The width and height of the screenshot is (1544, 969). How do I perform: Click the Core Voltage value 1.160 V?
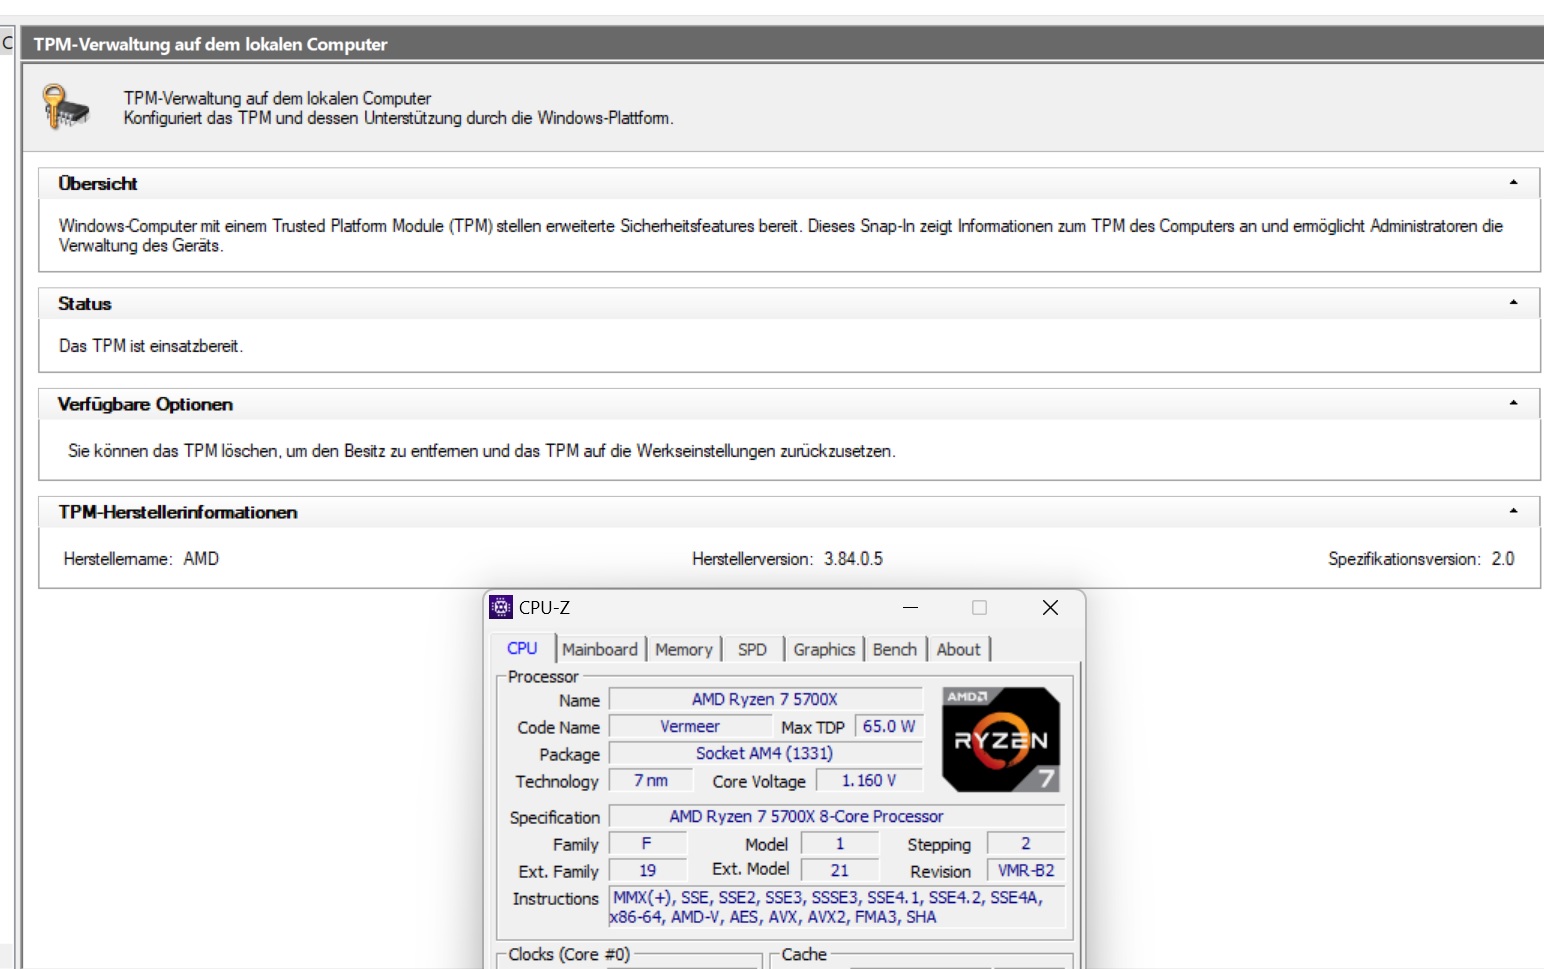(x=869, y=780)
